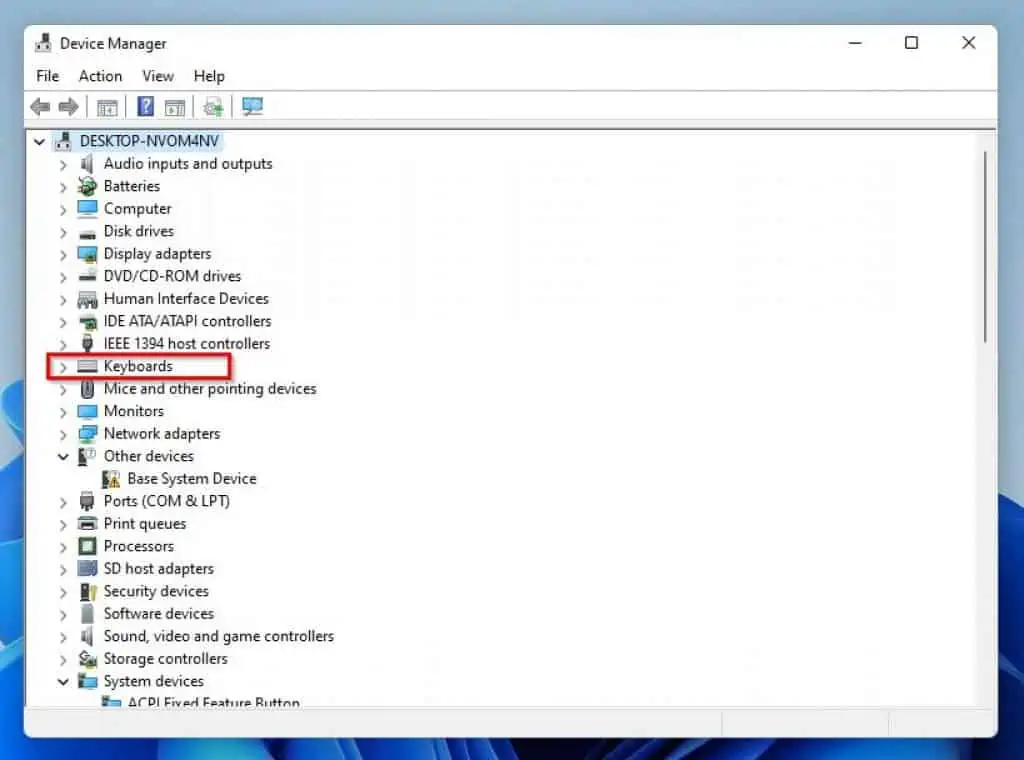
Task: Click the Device Manager icon in the title bar
Action: click(x=43, y=43)
